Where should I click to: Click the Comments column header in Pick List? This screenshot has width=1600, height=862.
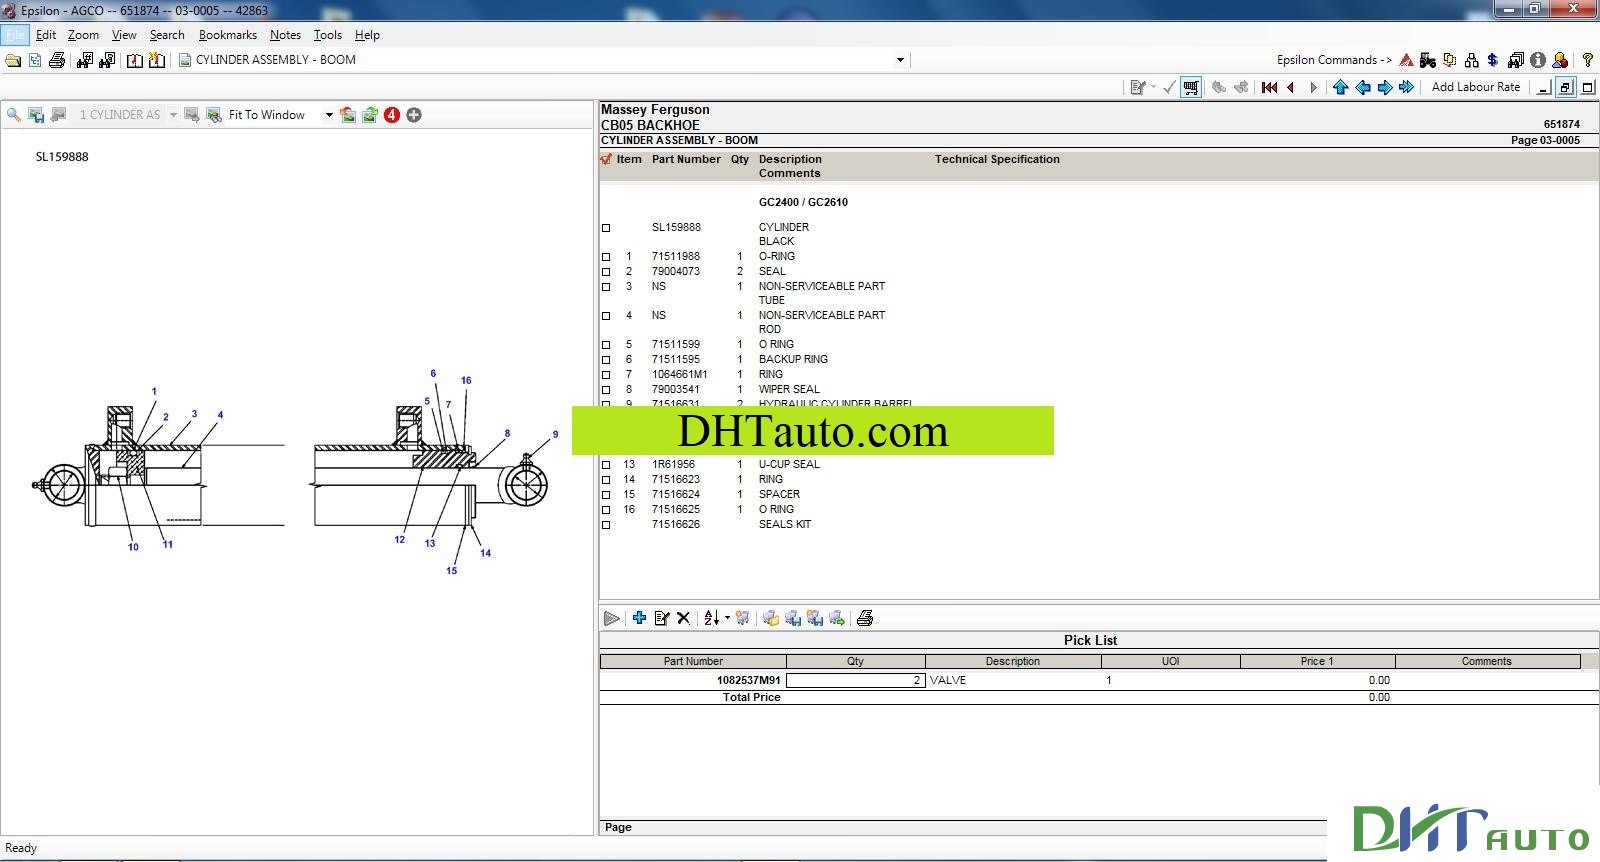click(1487, 661)
